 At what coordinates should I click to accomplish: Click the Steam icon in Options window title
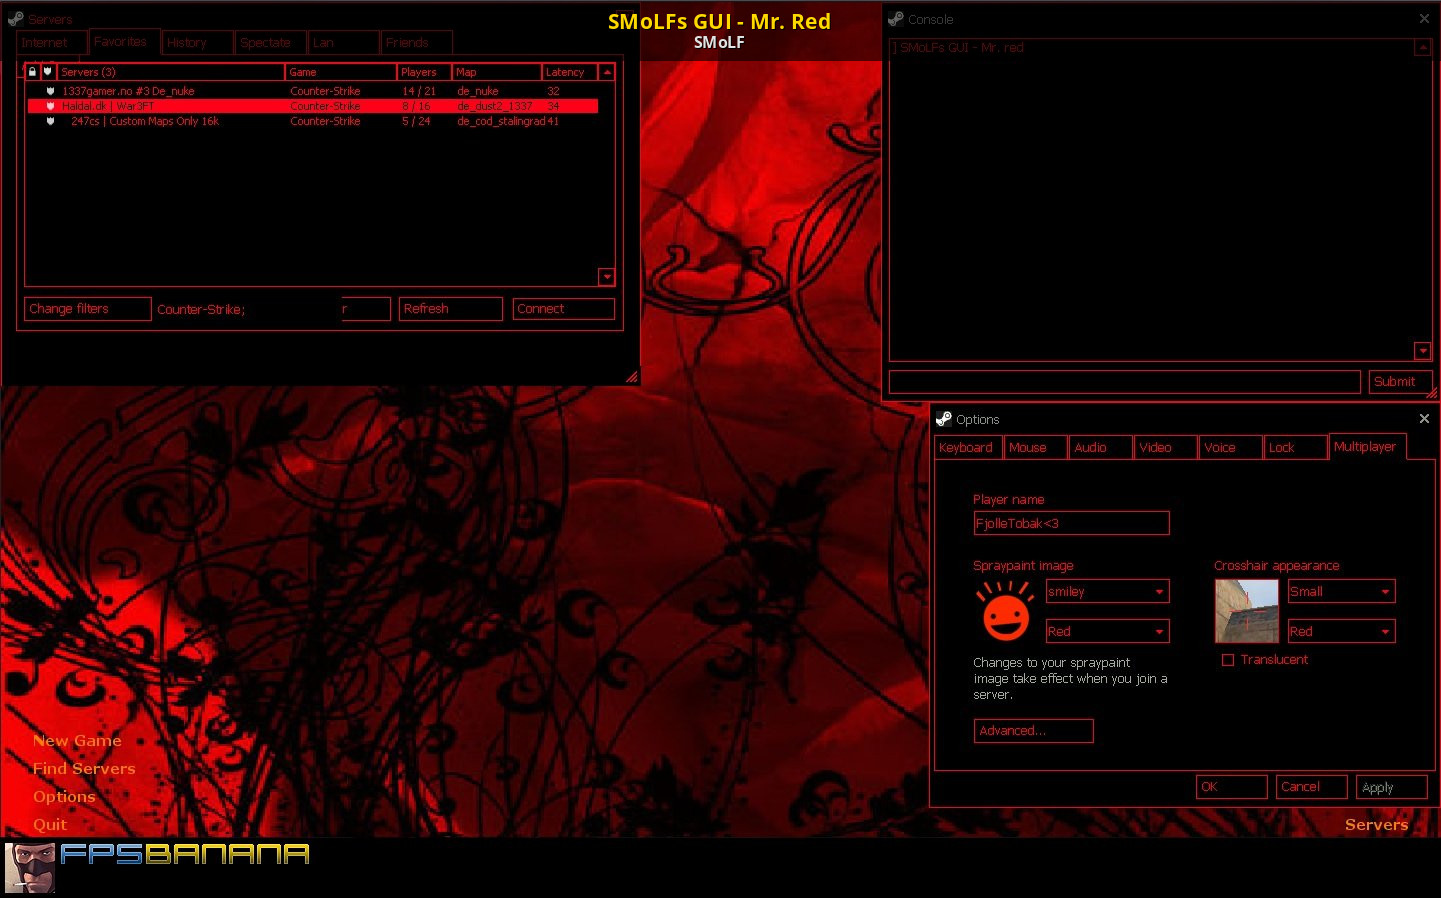(943, 418)
